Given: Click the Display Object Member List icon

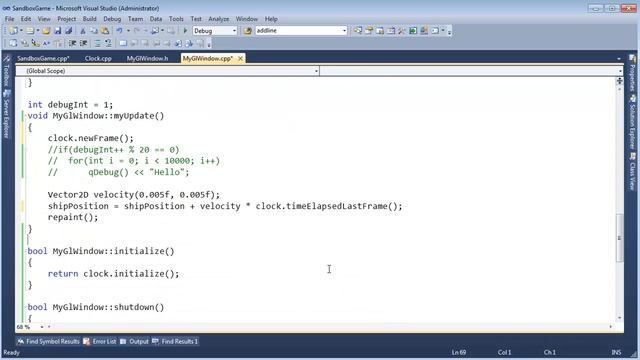Looking at the screenshot, I should point(13,43).
